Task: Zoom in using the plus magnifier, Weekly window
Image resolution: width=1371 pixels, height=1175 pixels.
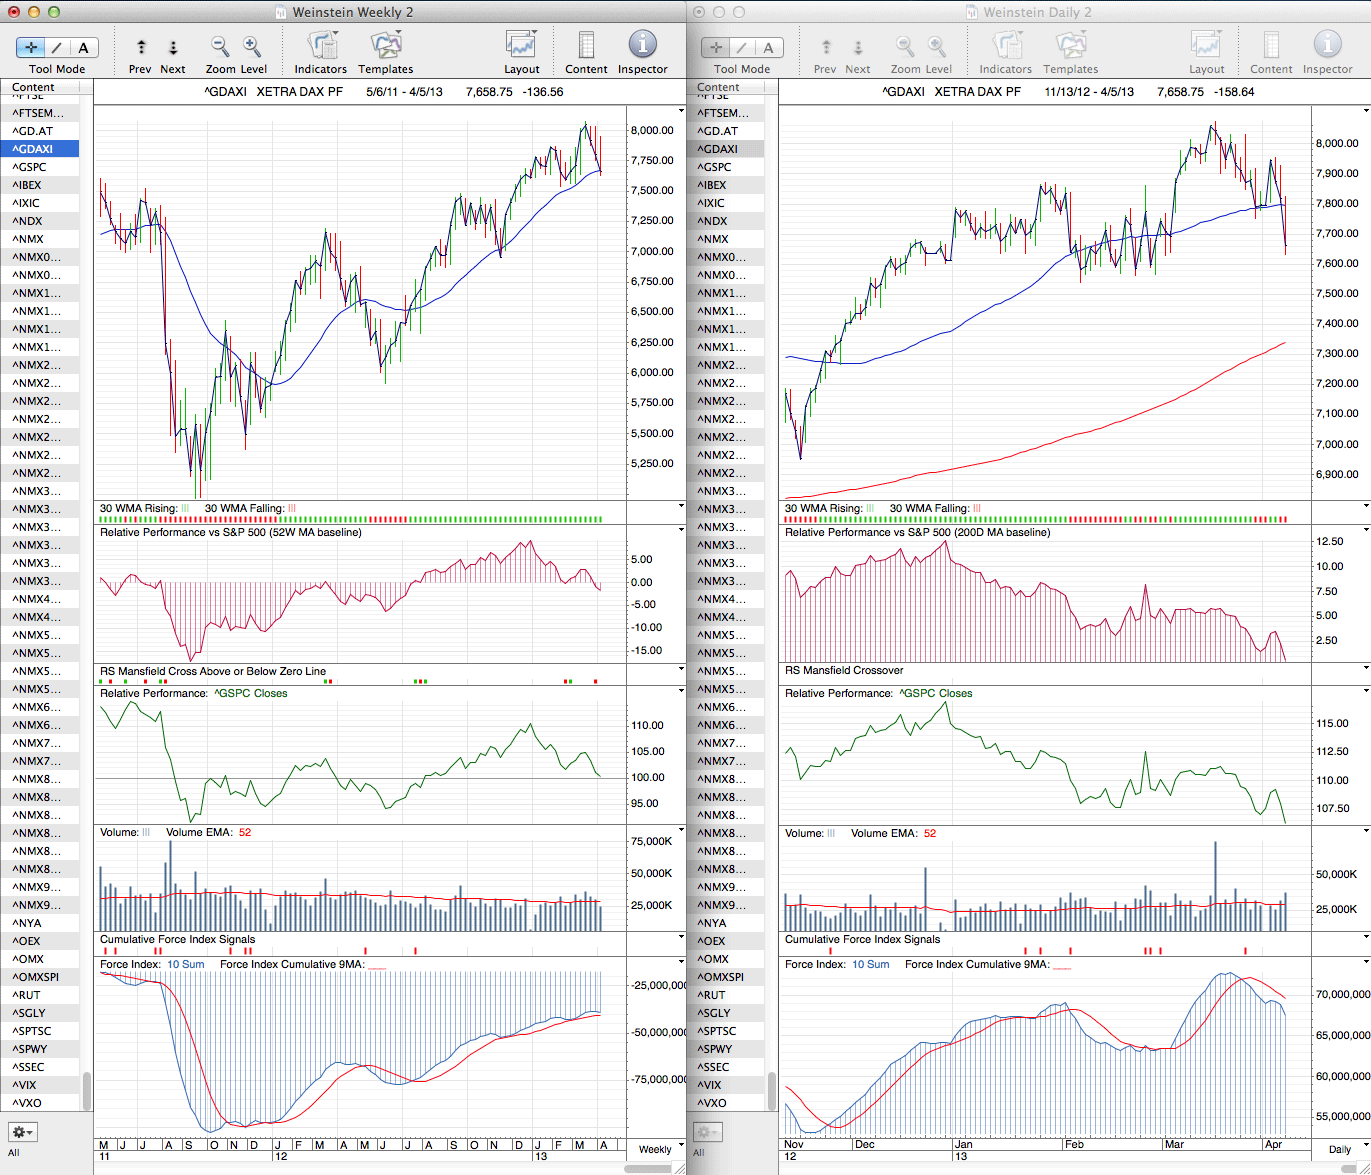Action: tap(252, 46)
